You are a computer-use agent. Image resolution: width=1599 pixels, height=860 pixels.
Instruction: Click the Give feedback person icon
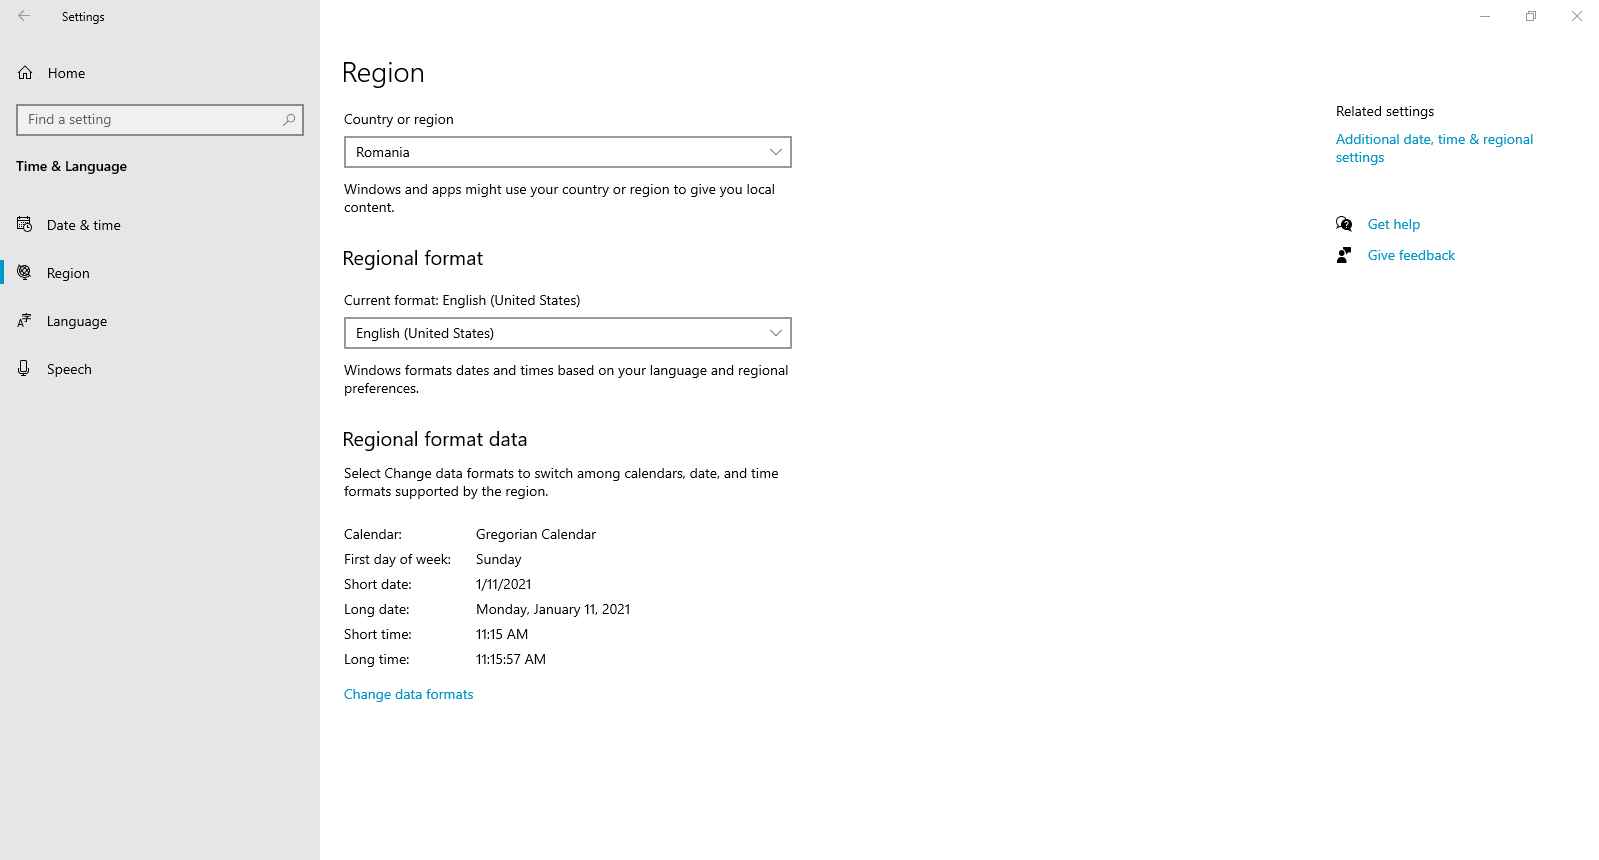point(1344,255)
